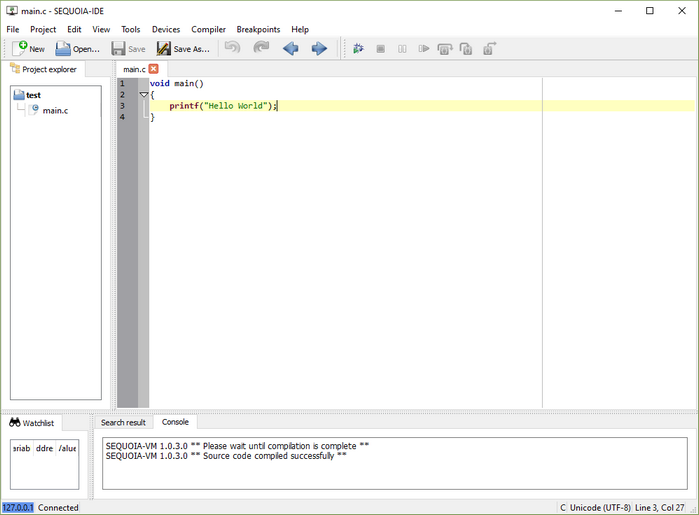Click the Save toolbar button
699x515 pixels.
(128, 49)
